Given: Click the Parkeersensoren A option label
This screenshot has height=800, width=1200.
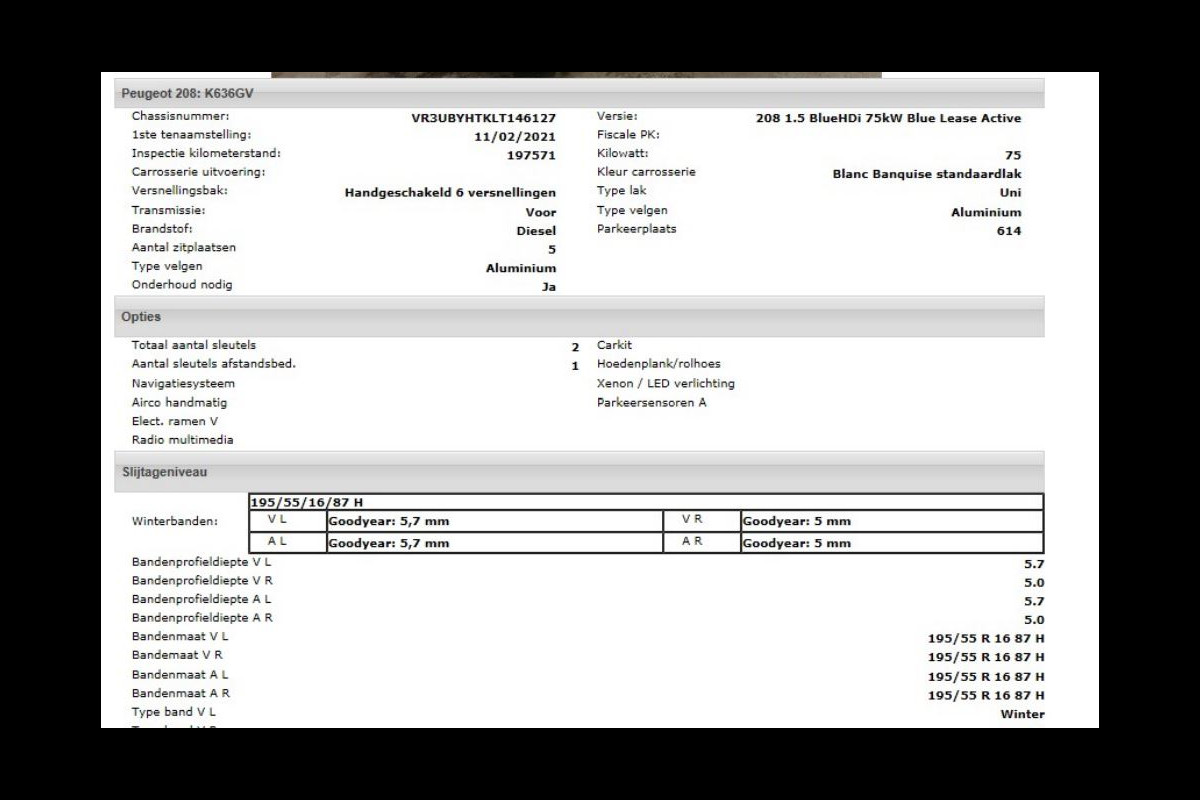Looking at the screenshot, I should 651,403.
